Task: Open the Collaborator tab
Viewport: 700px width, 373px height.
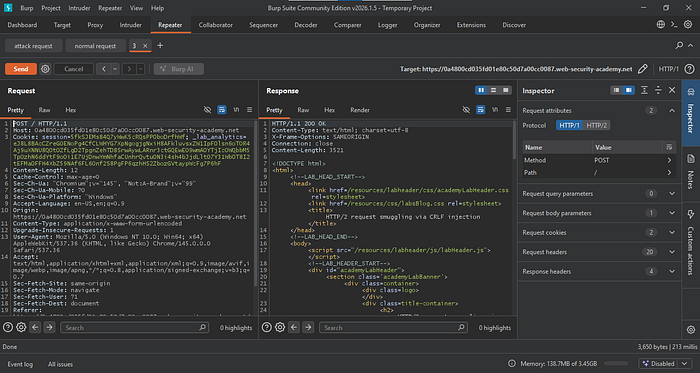Action: [216, 25]
